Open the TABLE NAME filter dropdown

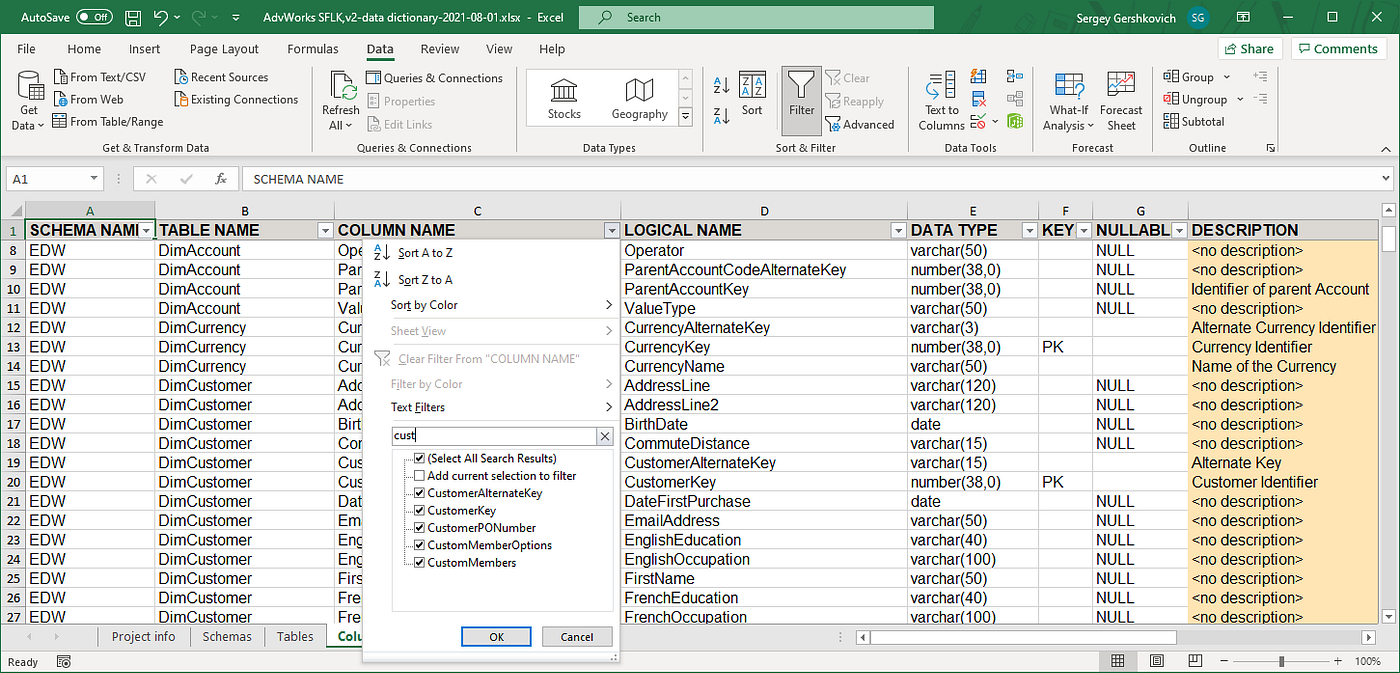point(324,231)
